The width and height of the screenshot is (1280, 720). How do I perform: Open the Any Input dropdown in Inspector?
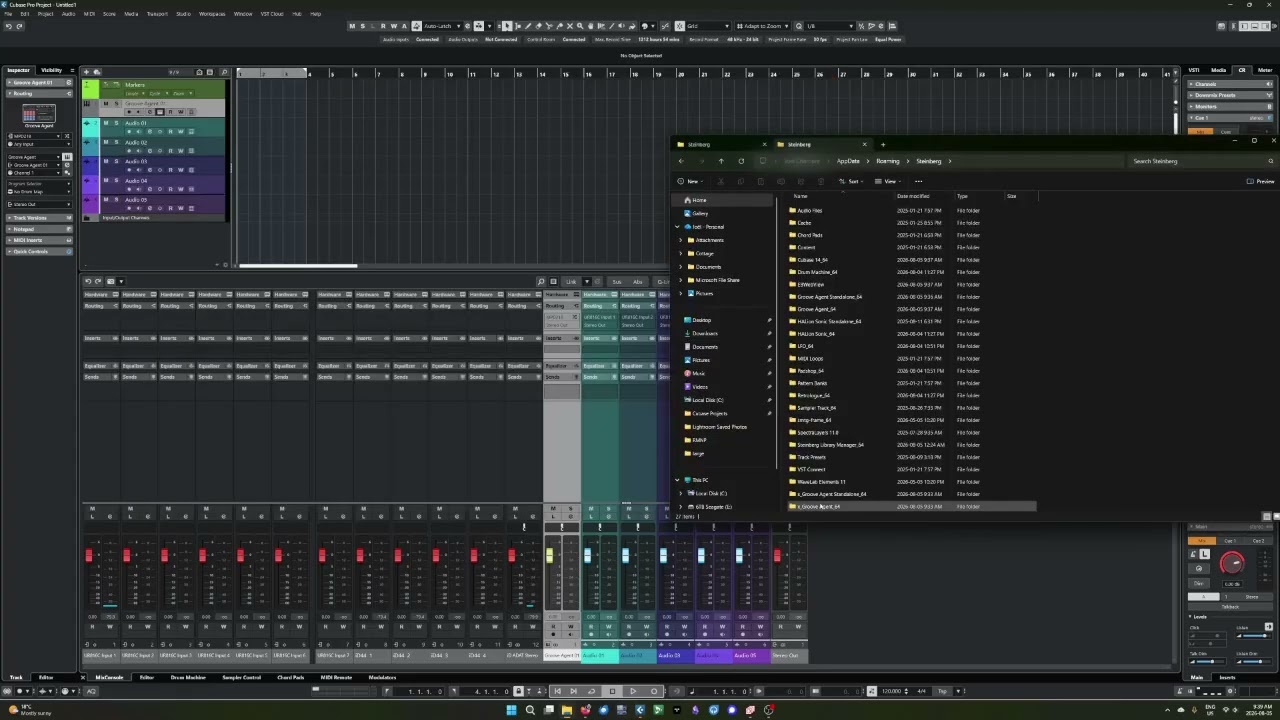(39, 144)
